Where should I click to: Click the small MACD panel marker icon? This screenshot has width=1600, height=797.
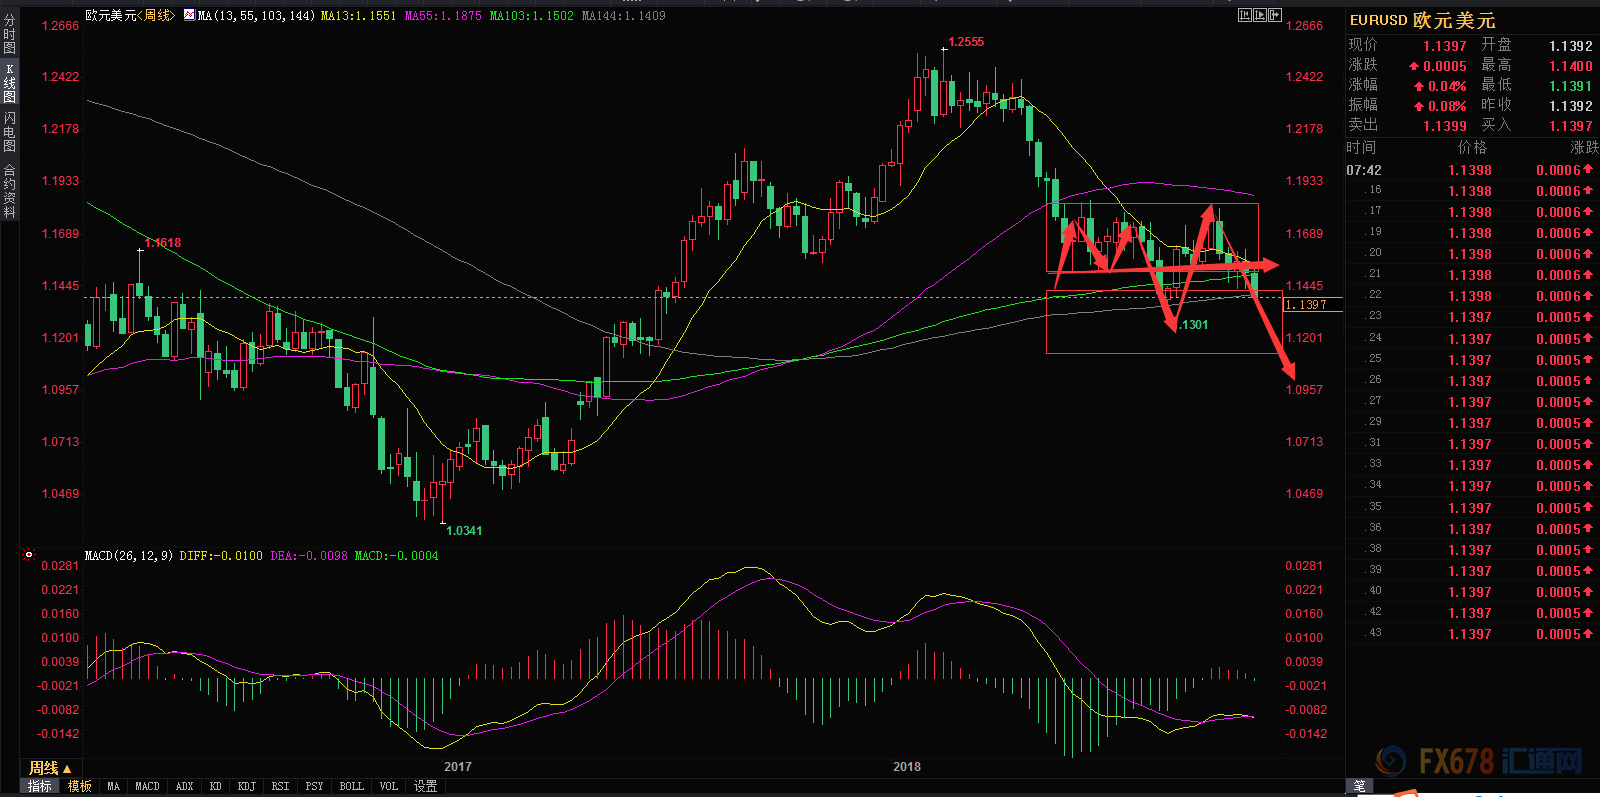click(x=28, y=554)
